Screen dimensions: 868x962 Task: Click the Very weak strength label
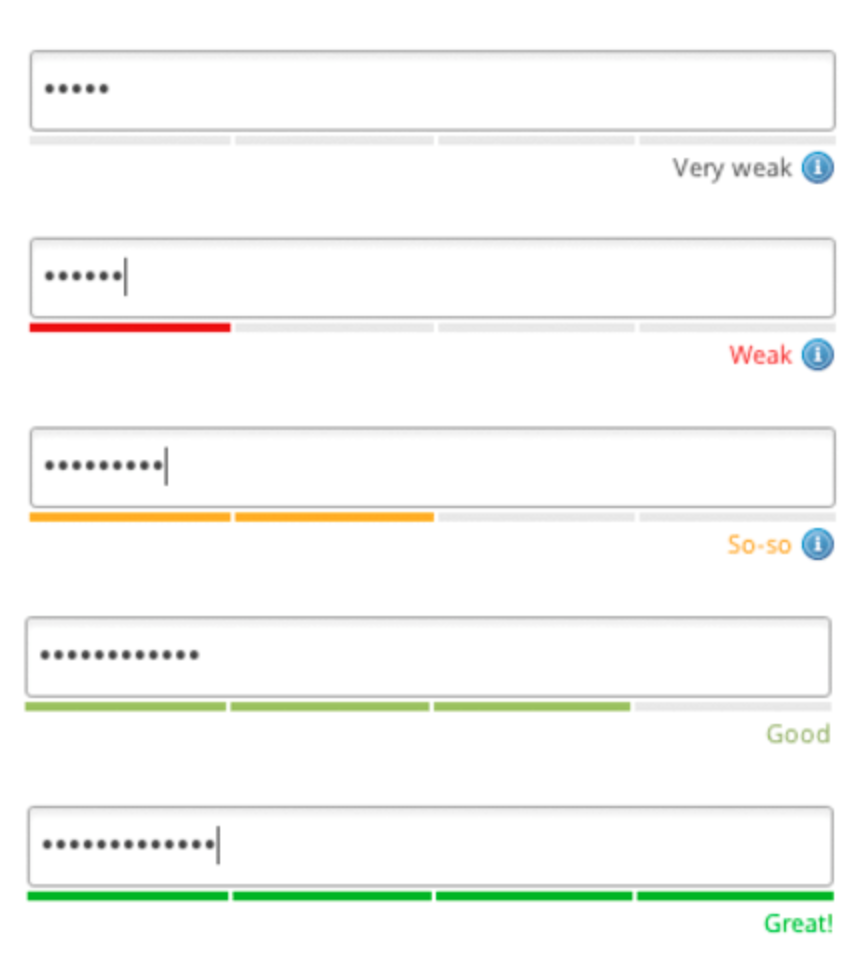click(x=732, y=168)
